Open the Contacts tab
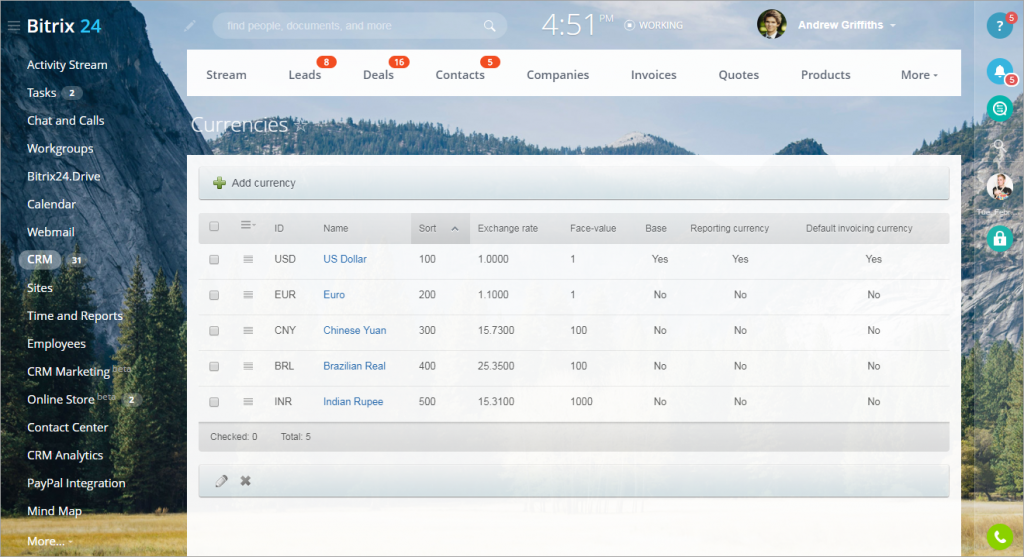Image resolution: width=1024 pixels, height=557 pixels. click(460, 75)
